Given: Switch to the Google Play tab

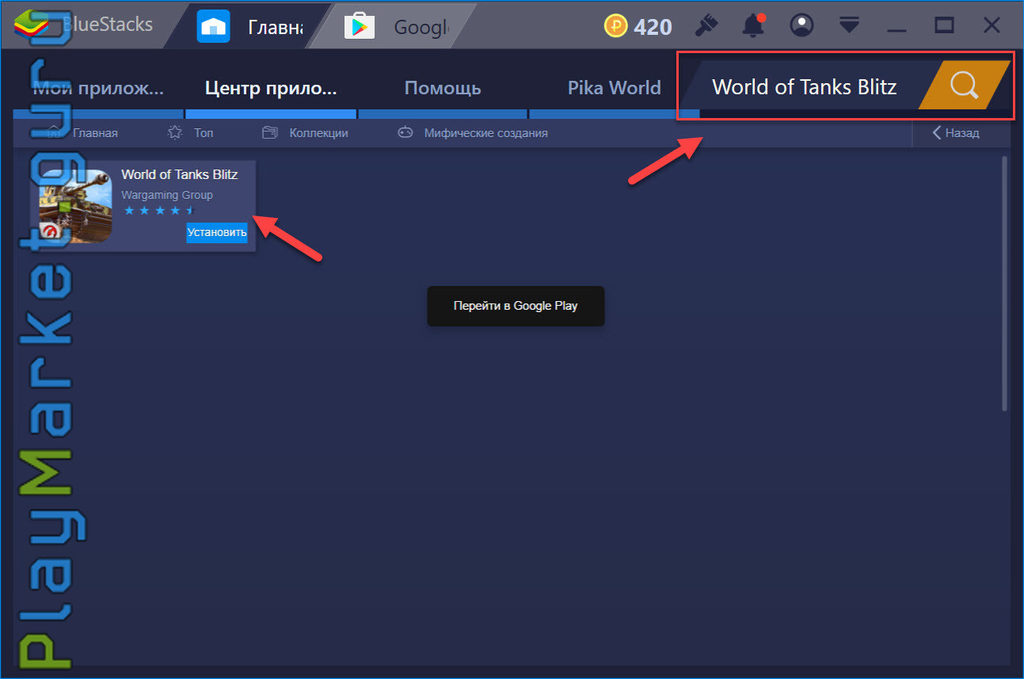Looking at the screenshot, I should point(396,27).
